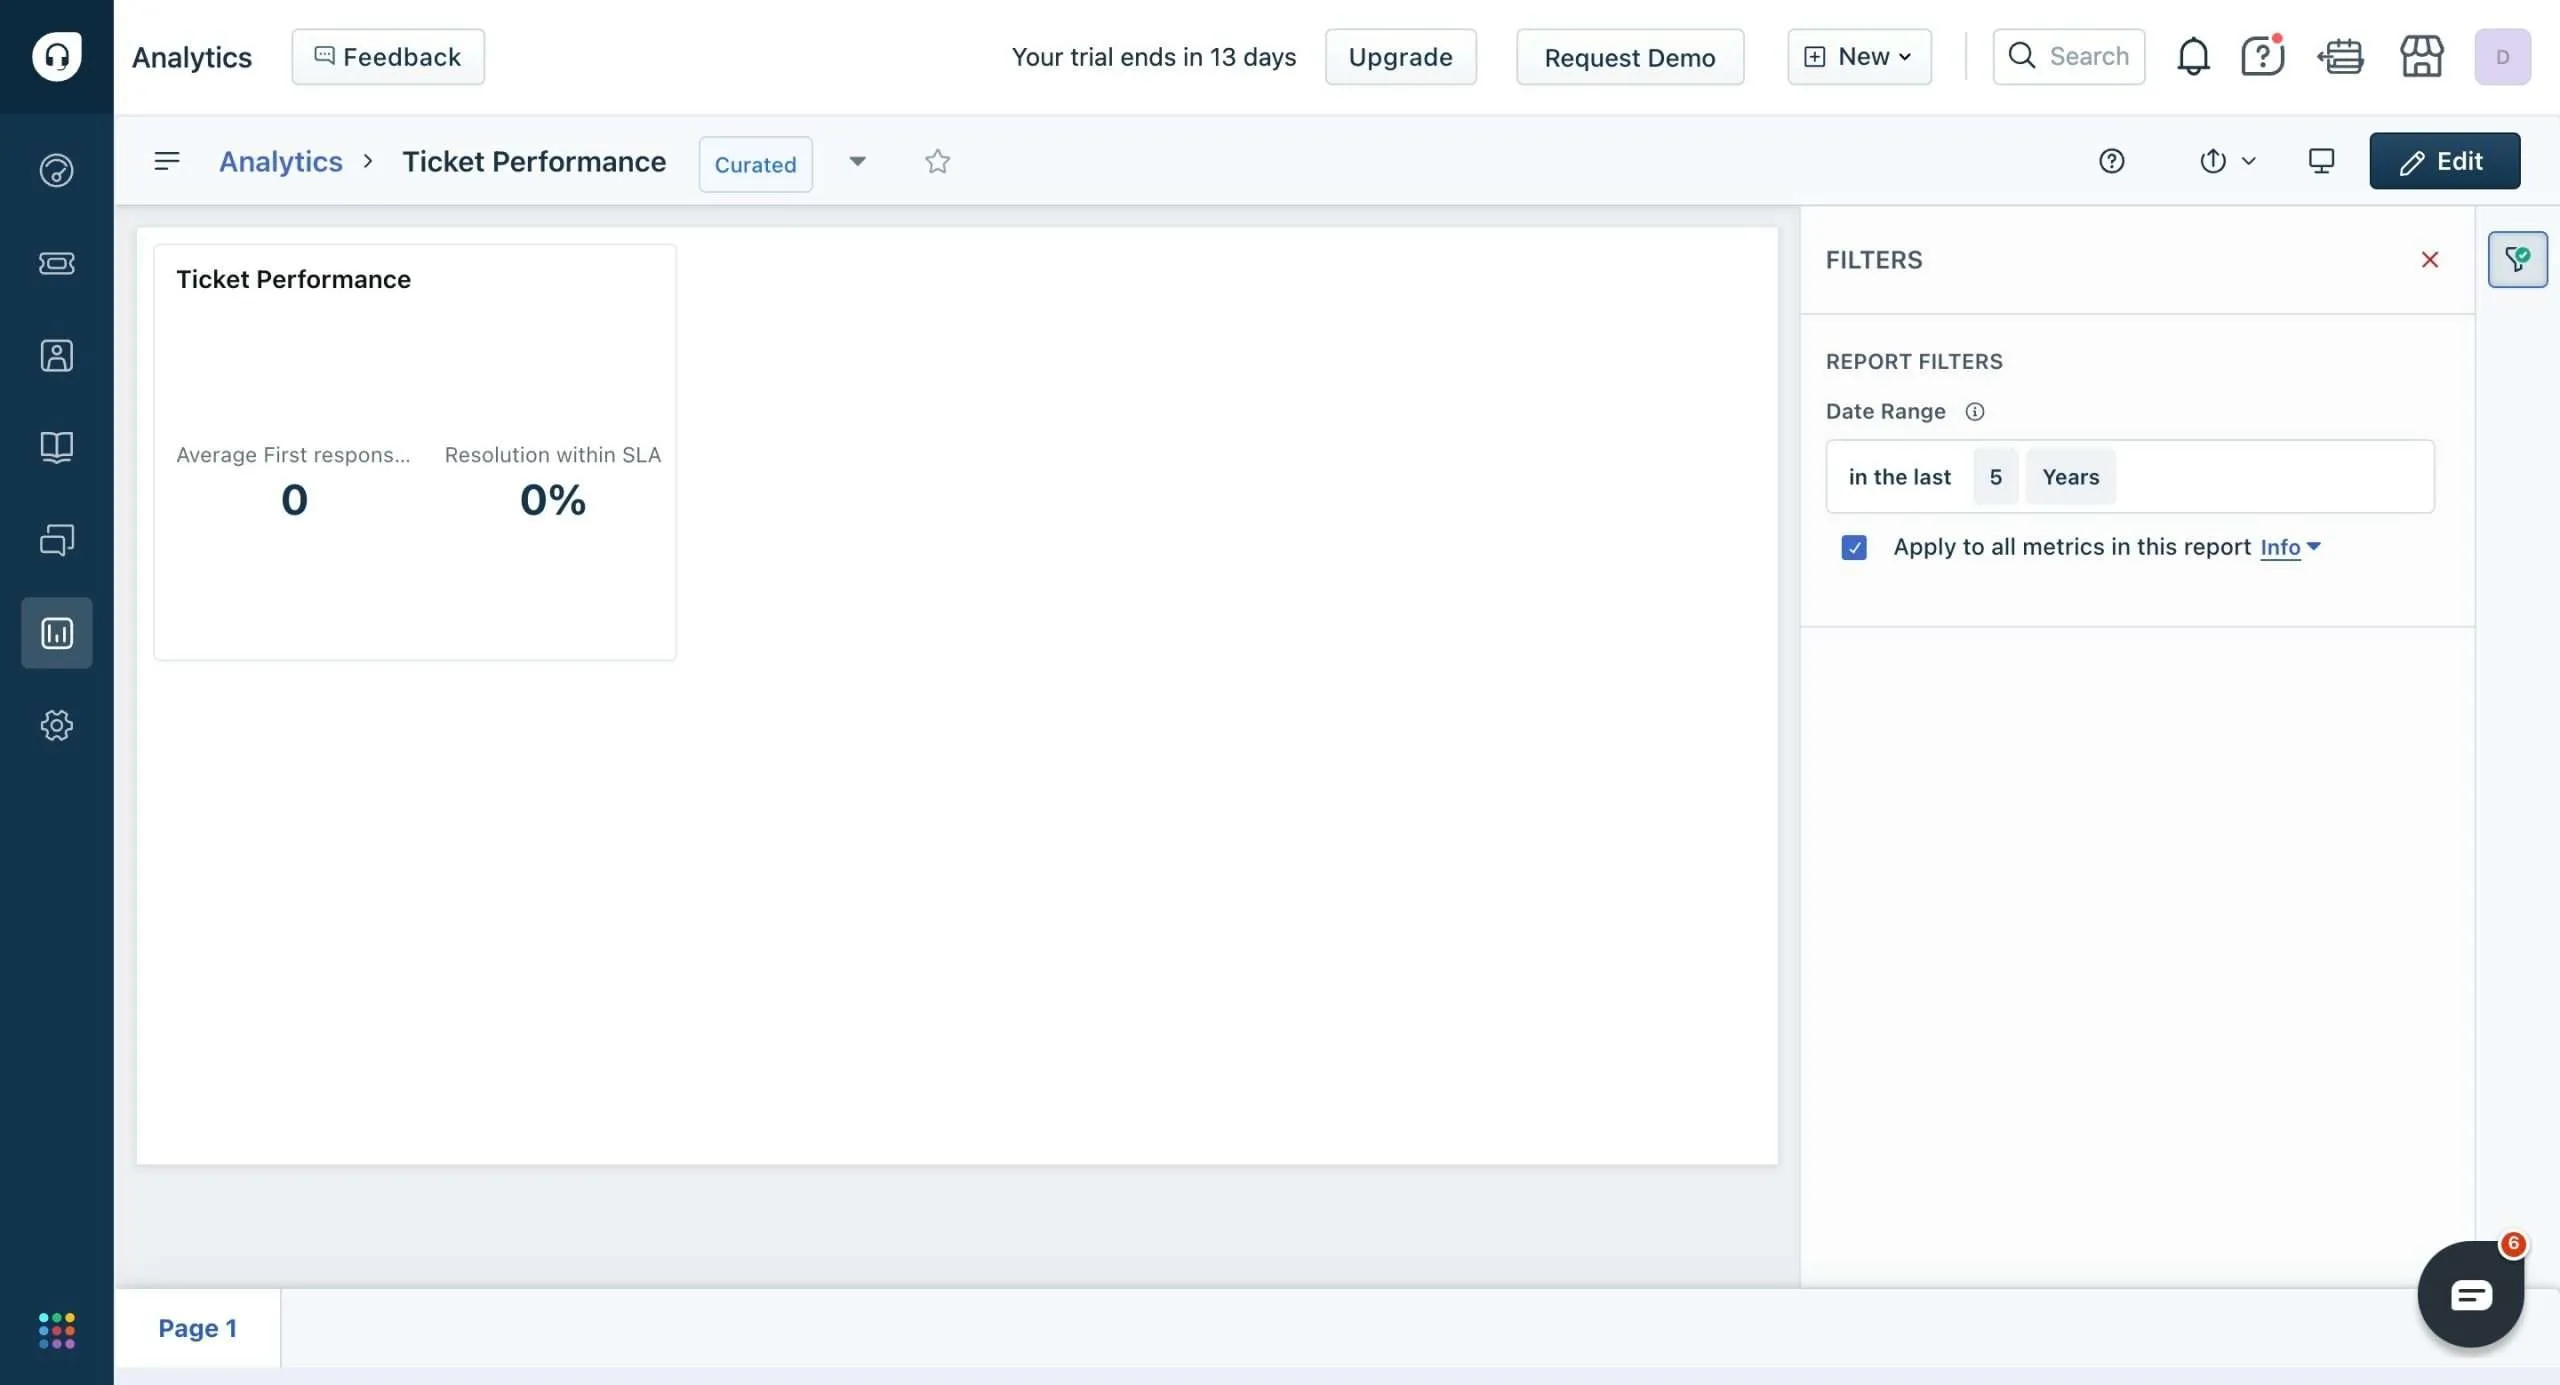Toggle the report list hamburger menu
The width and height of the screenshot is (2560, 1385).
tap(167, 161)
